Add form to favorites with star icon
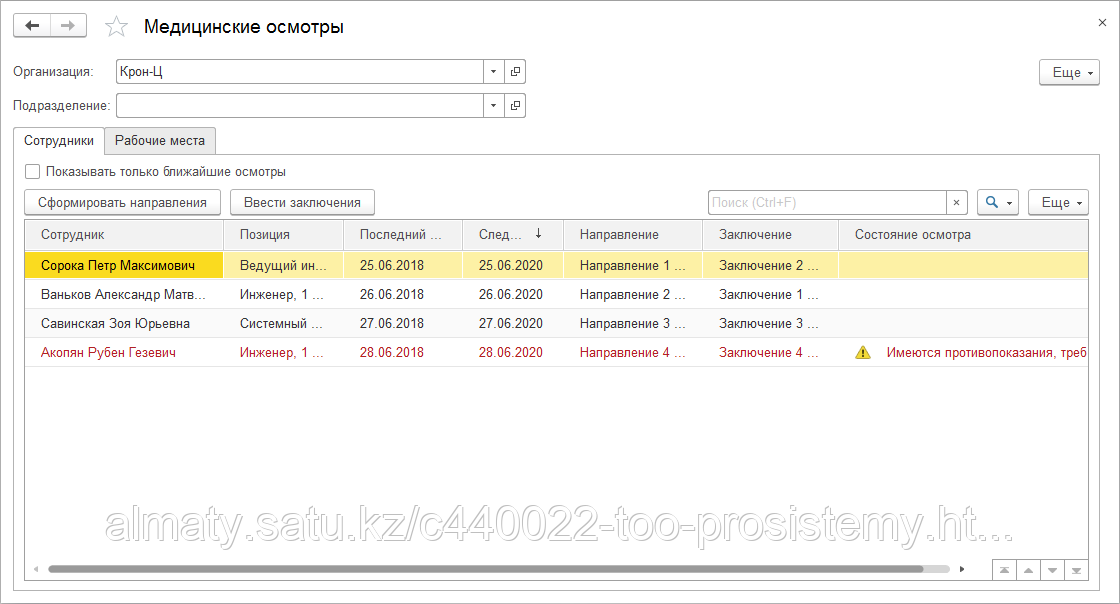This screenshot has height=604, width=1120. [117, 27]
